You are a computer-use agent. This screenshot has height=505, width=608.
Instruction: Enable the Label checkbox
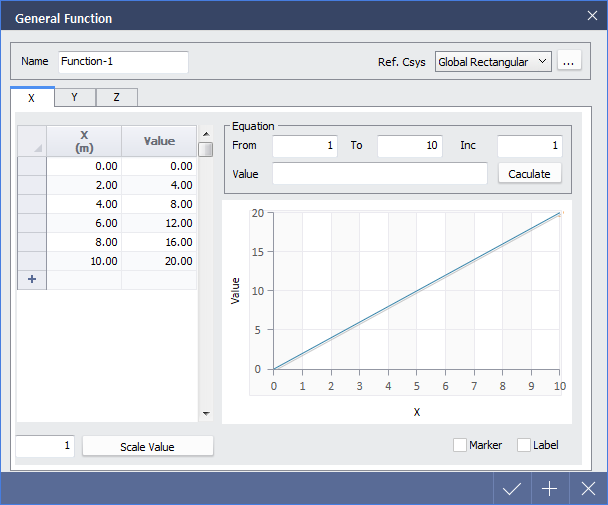coord(524,445)
